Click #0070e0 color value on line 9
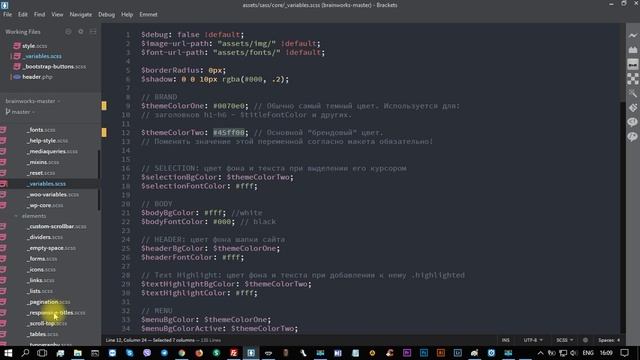This screenshot has width=640, height=360. [230, 106]
